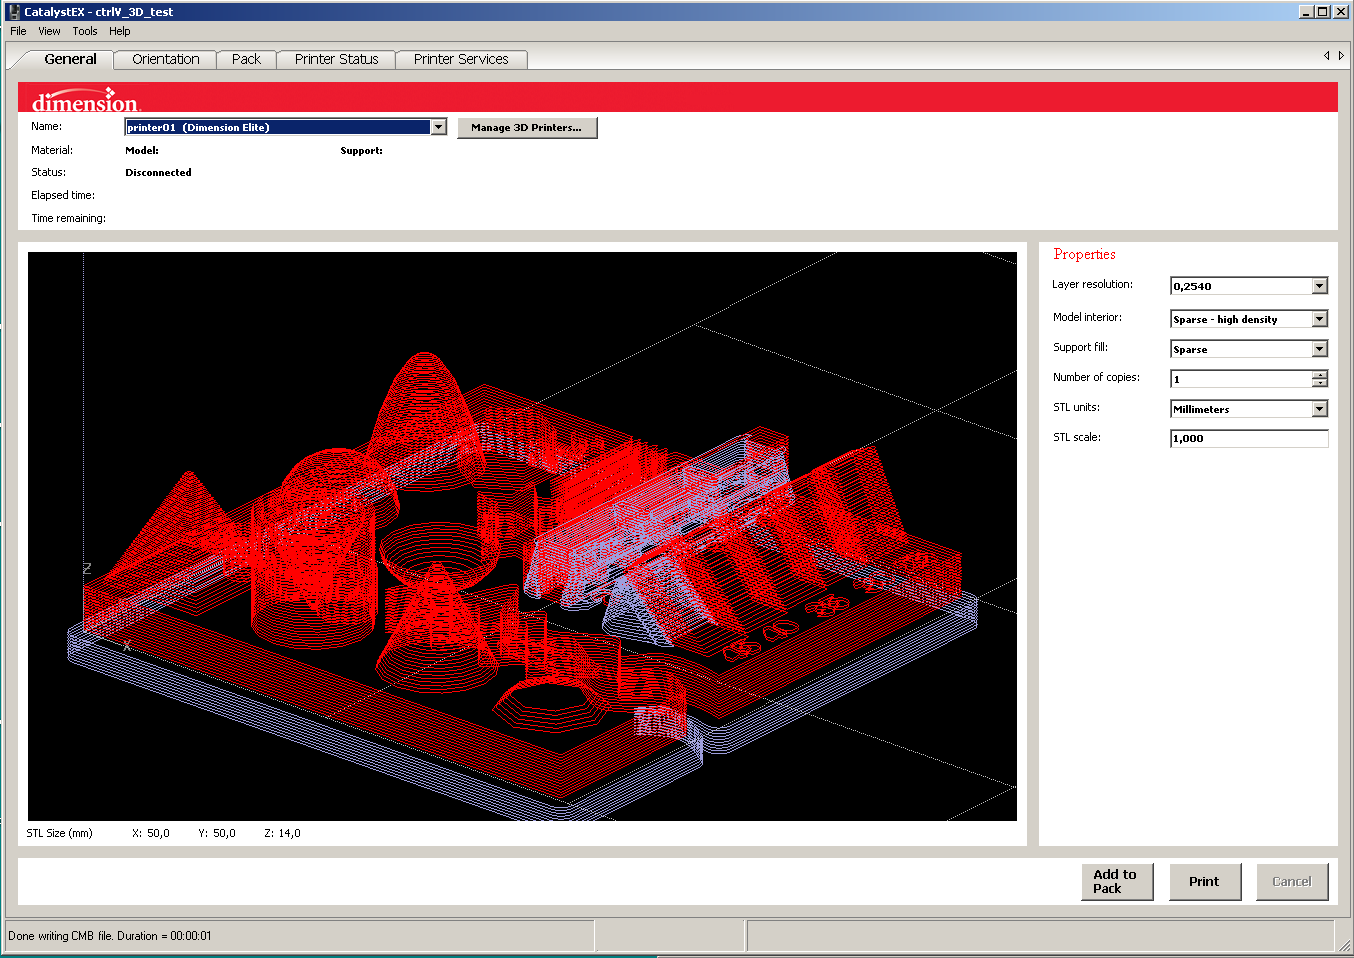Open the printer Name dropdown
Screen dimensions: 1354x958
click(438, 127)
